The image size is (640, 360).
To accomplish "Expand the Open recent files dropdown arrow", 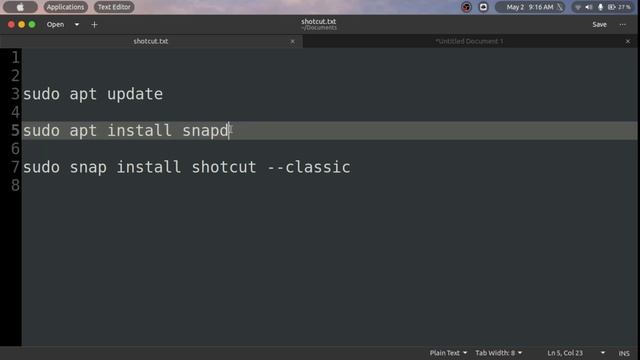I will [77, 24].
